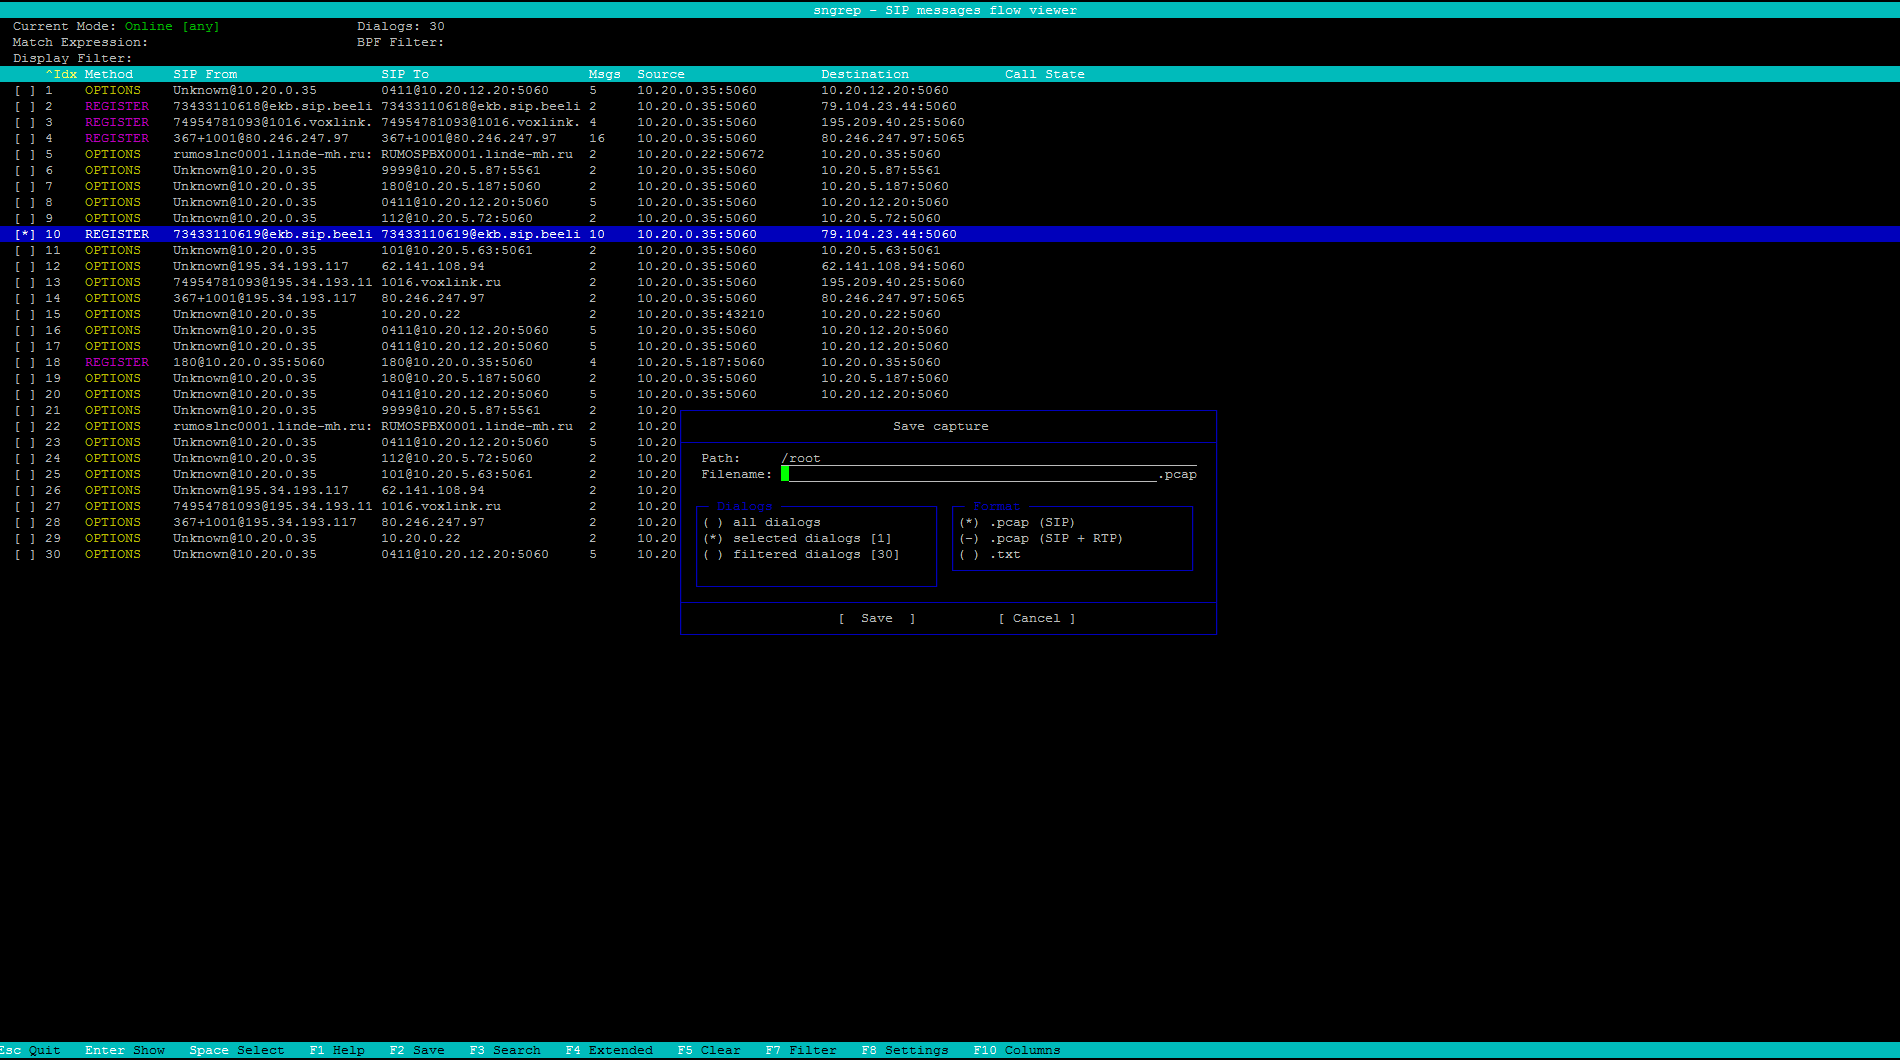Viewport: 1900px width, 1060px height.
Task: Click F3 Search in bottom bar
Action: point(505,1050)
